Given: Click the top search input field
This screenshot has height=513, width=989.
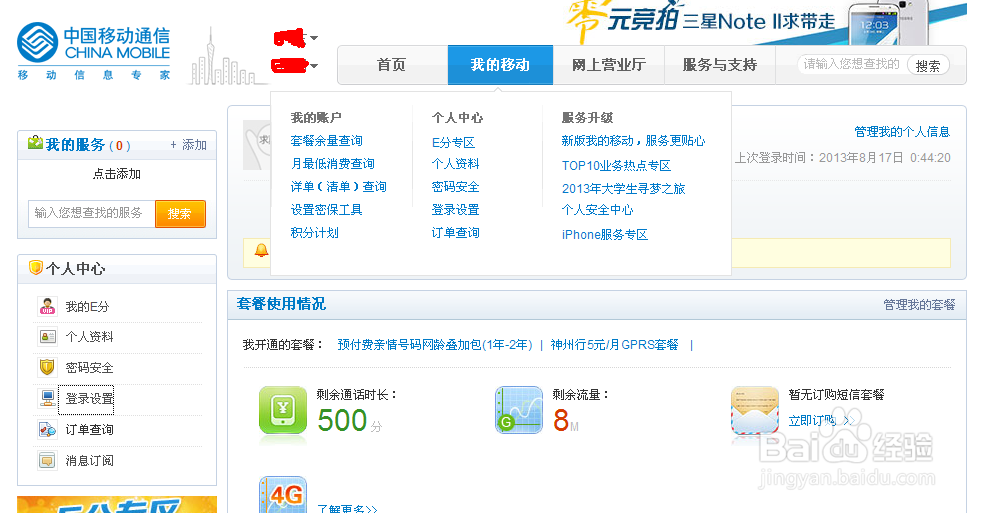Looking at the screenshot, I should point(851,64).
